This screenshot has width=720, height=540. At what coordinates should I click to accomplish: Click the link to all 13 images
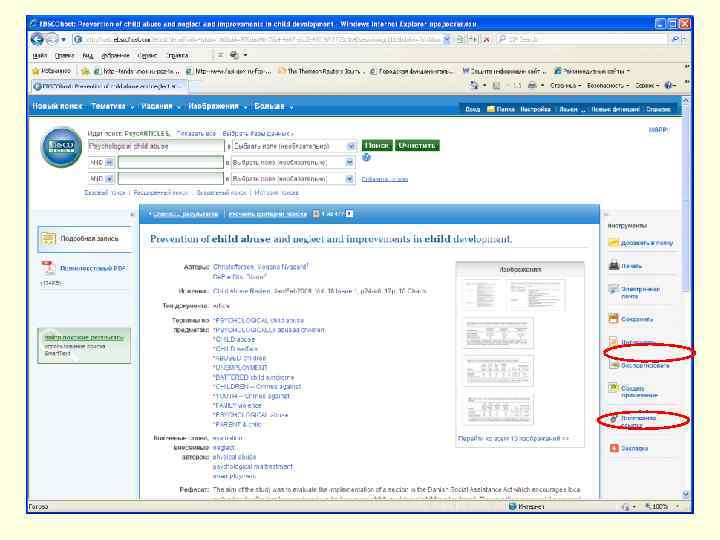(513, 439)
